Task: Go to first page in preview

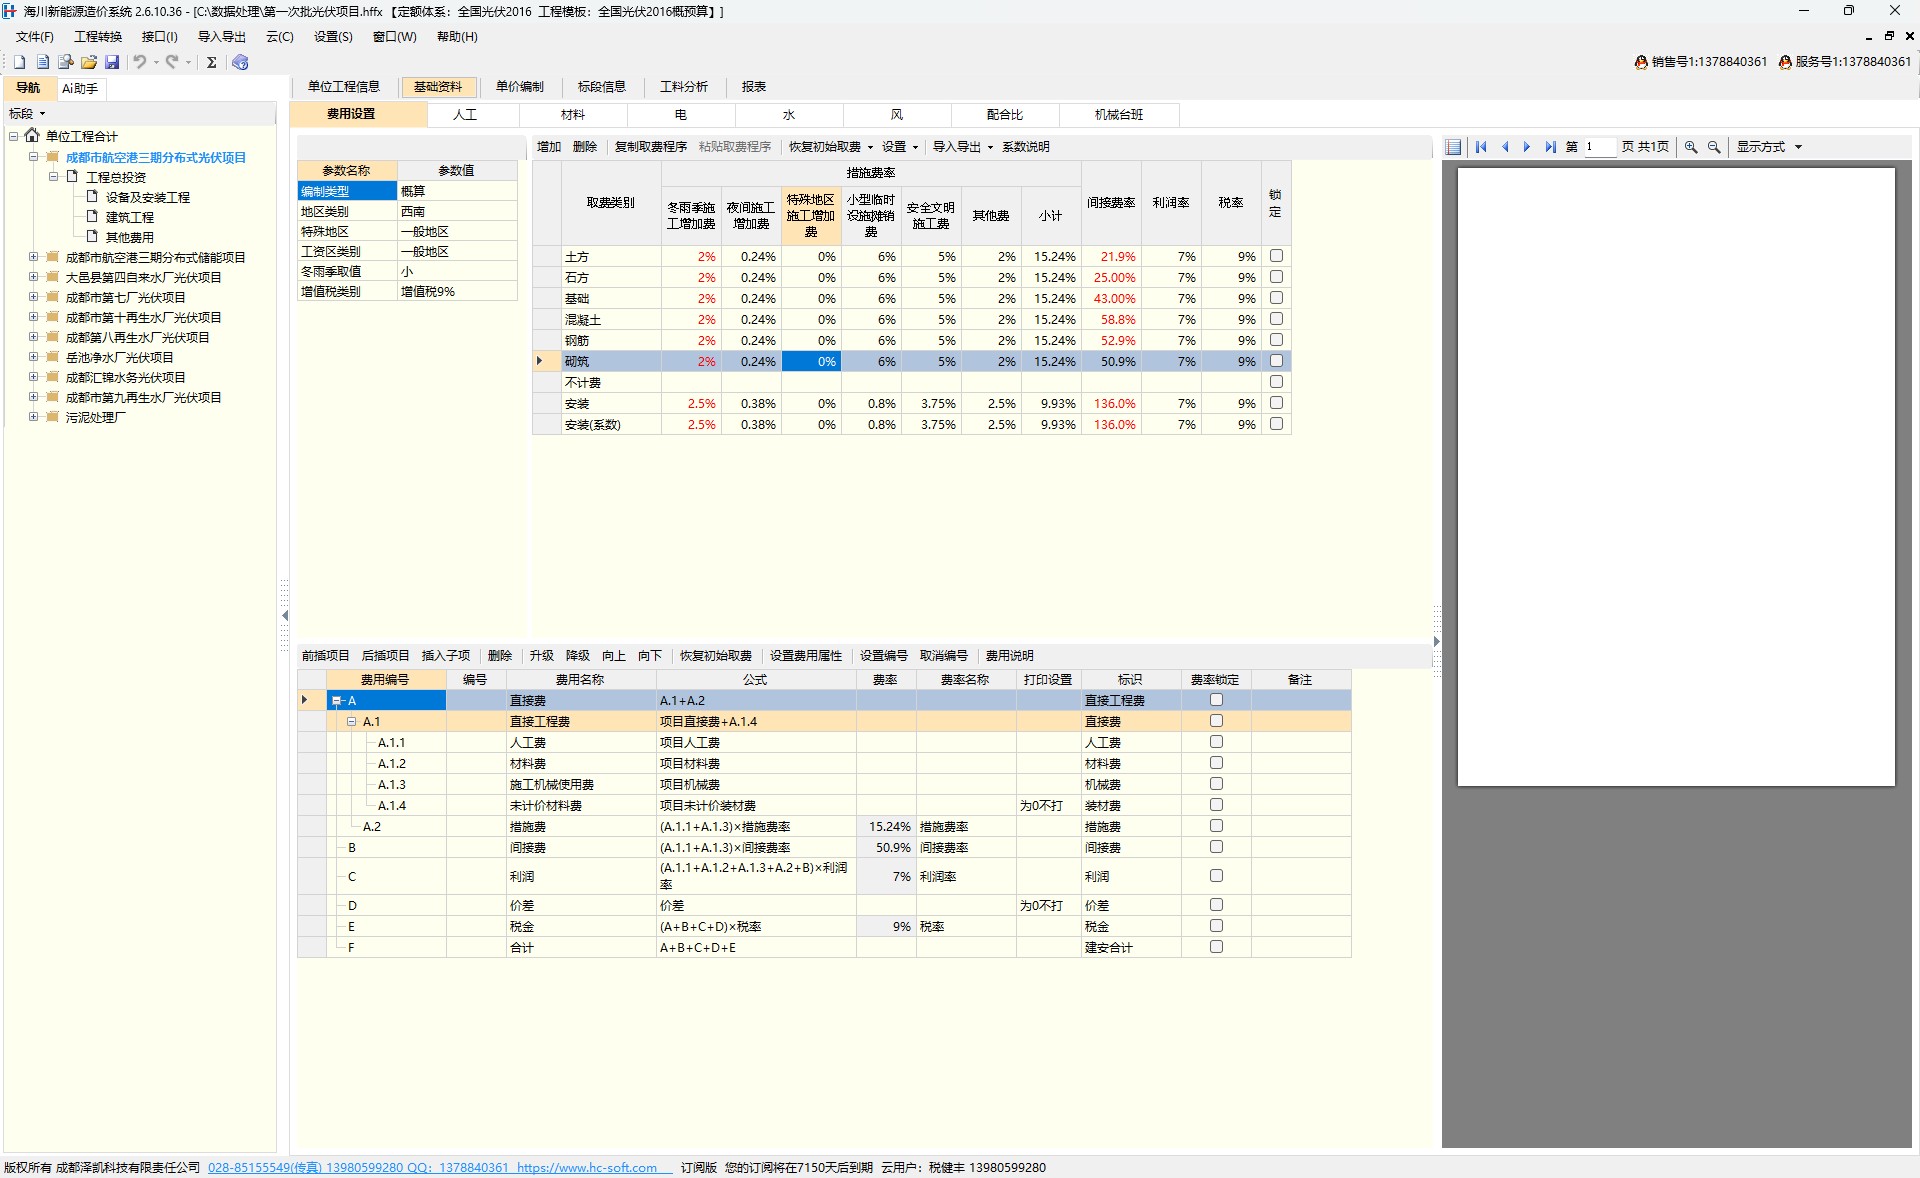Action: click(x=1481, y=147)
